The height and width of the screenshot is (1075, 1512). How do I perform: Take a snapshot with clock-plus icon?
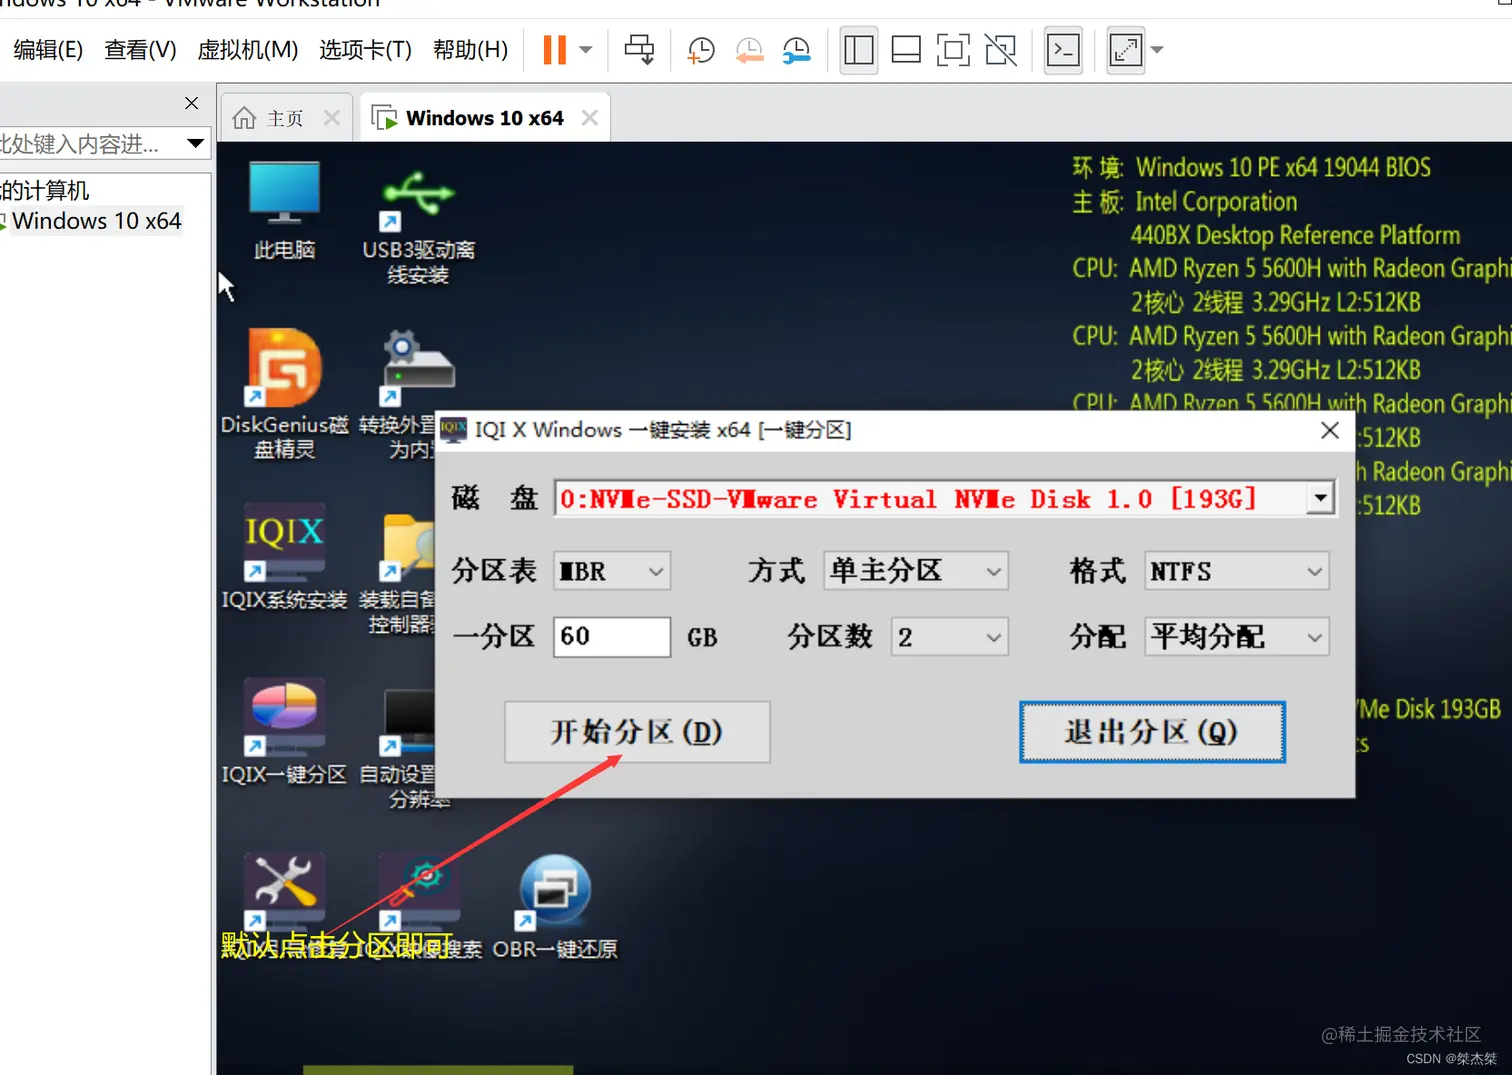click(701, 50)
